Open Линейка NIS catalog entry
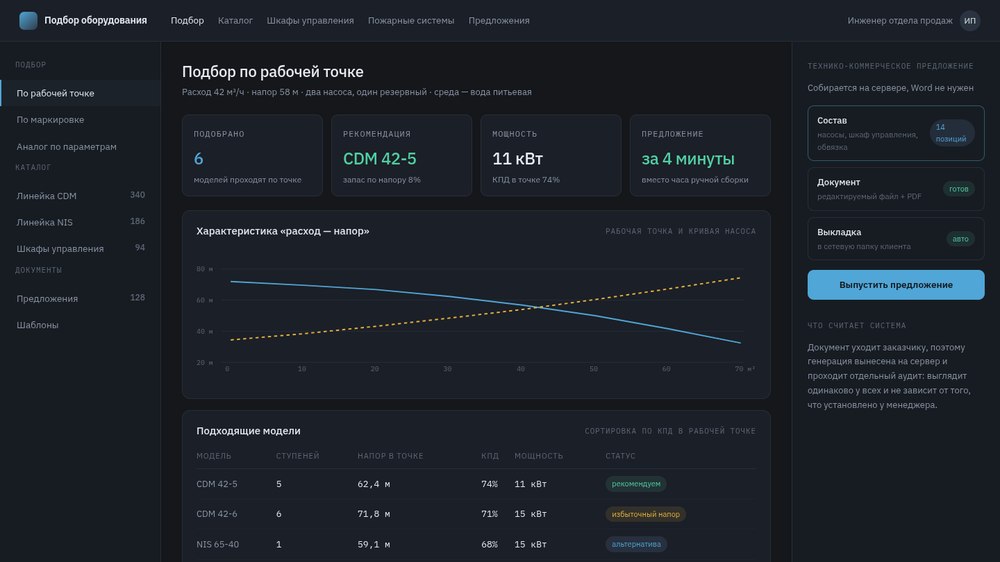The height and width of the screenshot is (562, 1000). (80, 222)
